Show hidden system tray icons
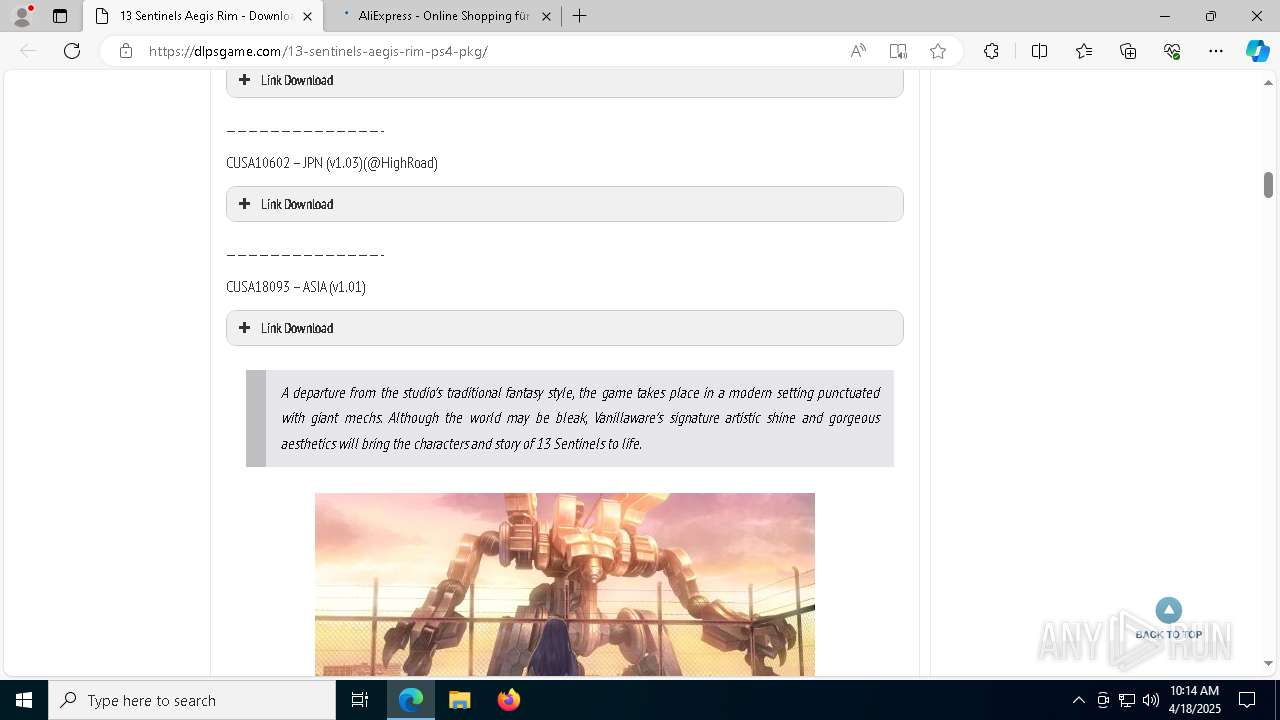This screenshot has height=720, width=1280. click(1078, 700)
